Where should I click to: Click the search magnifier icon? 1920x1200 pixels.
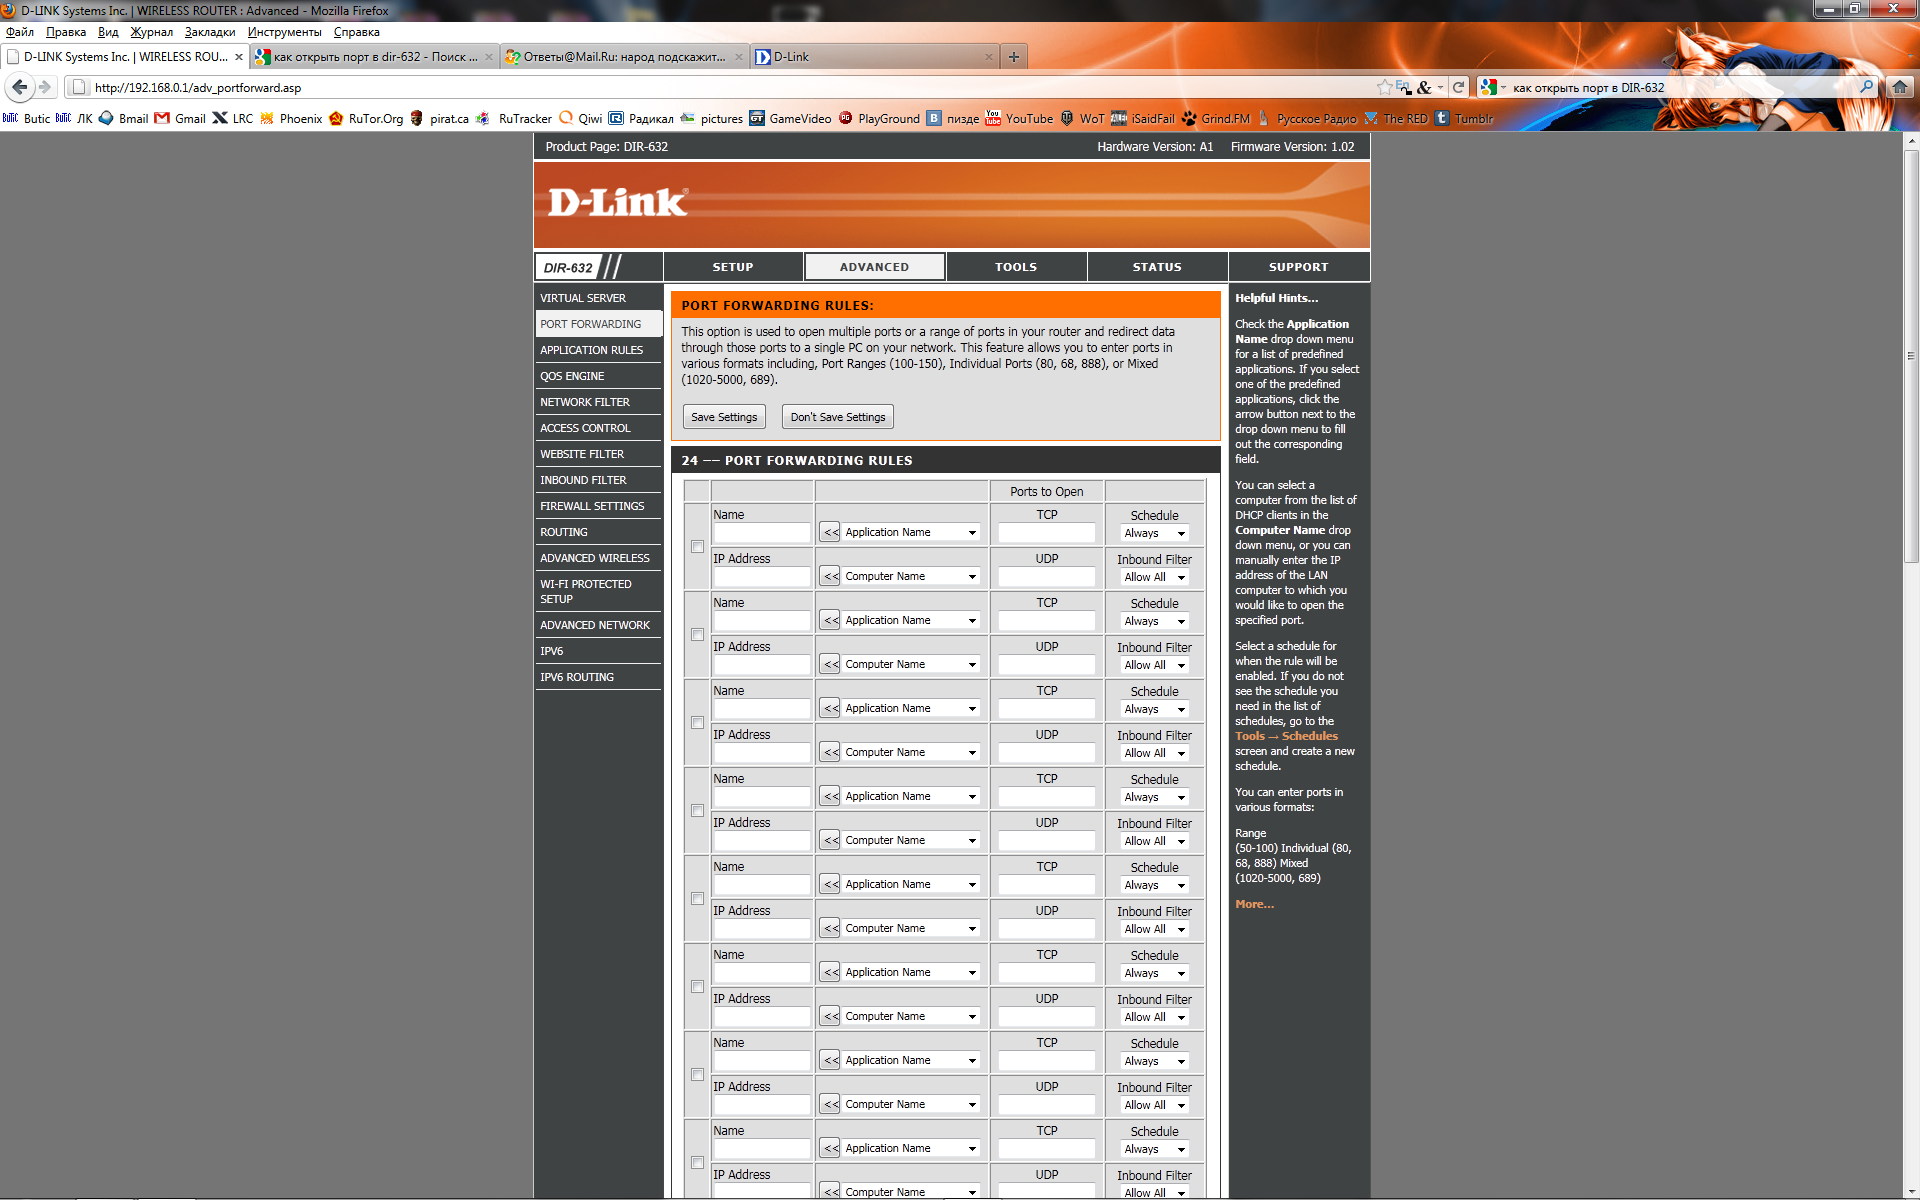click(1866, 87)
